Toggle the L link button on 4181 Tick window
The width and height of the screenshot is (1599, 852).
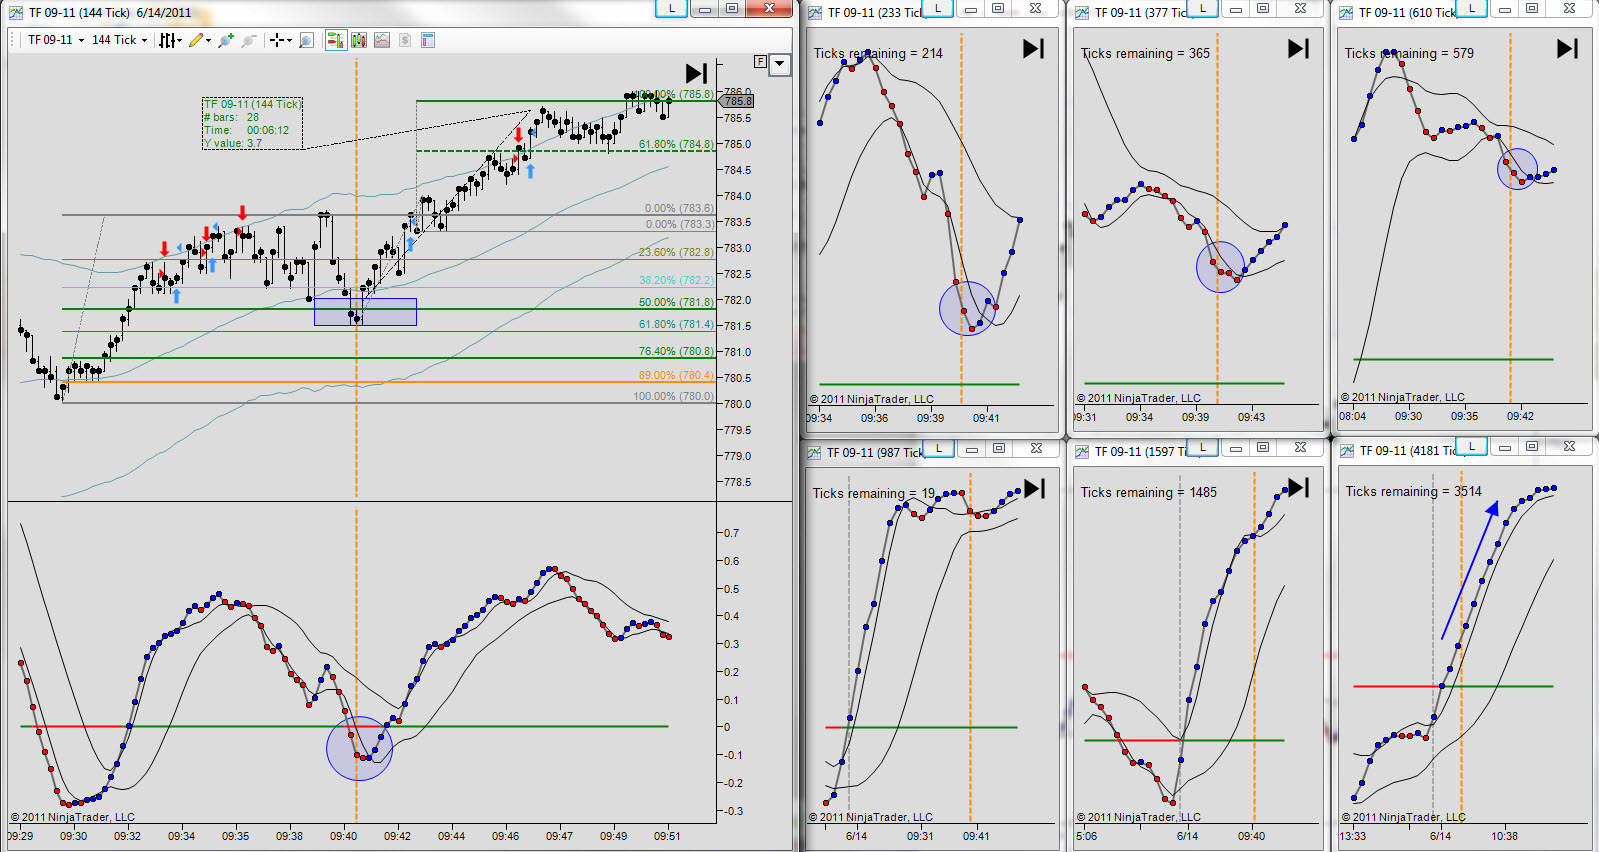pos(1471,446)
